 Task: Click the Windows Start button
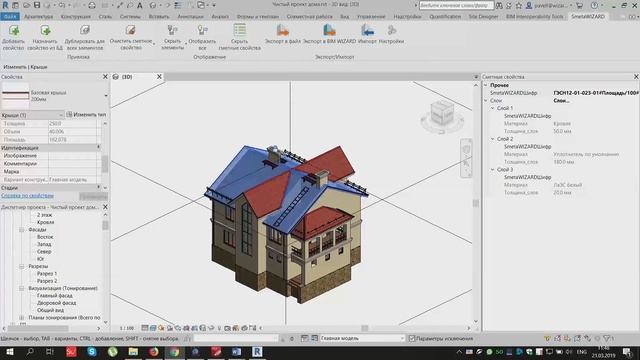click(9, 352)
